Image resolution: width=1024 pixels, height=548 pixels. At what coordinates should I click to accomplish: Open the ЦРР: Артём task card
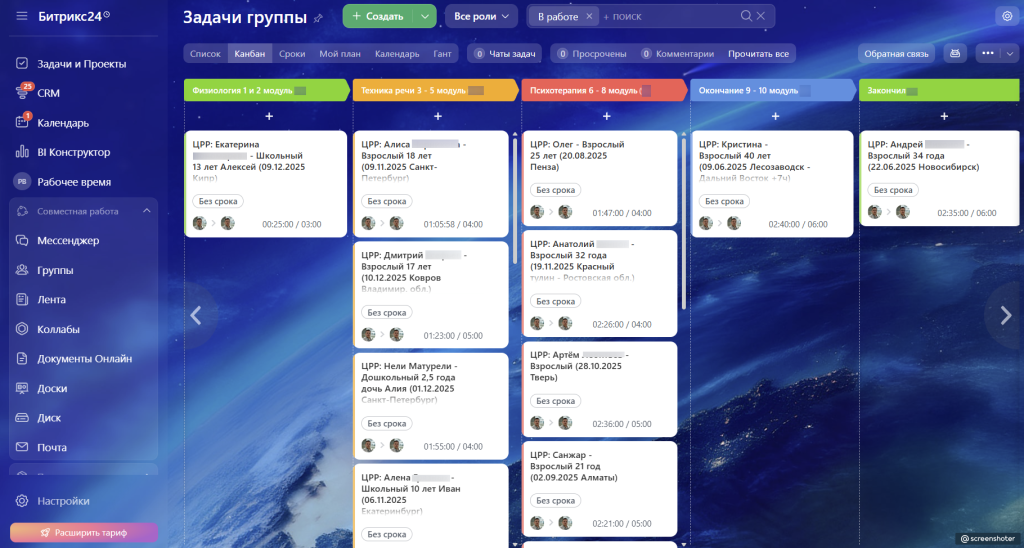600,389
